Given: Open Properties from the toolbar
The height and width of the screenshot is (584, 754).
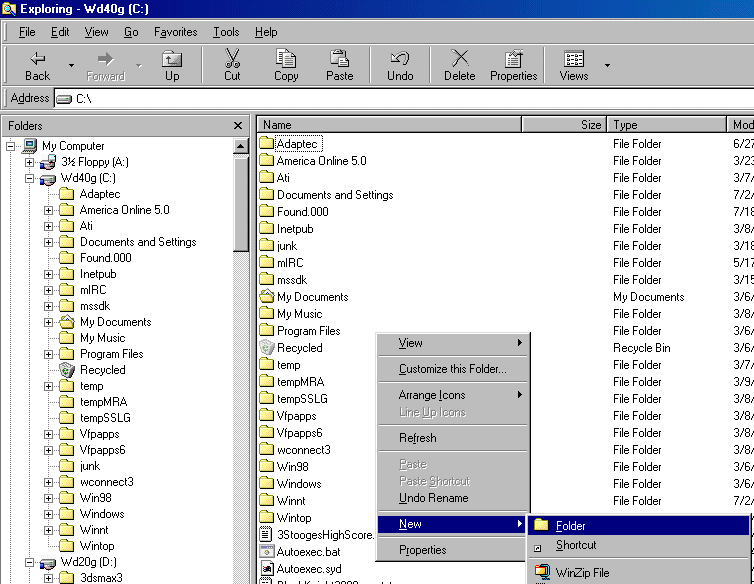Looking at the screenshot, I should pyautogui.click(x=514, y=65).
